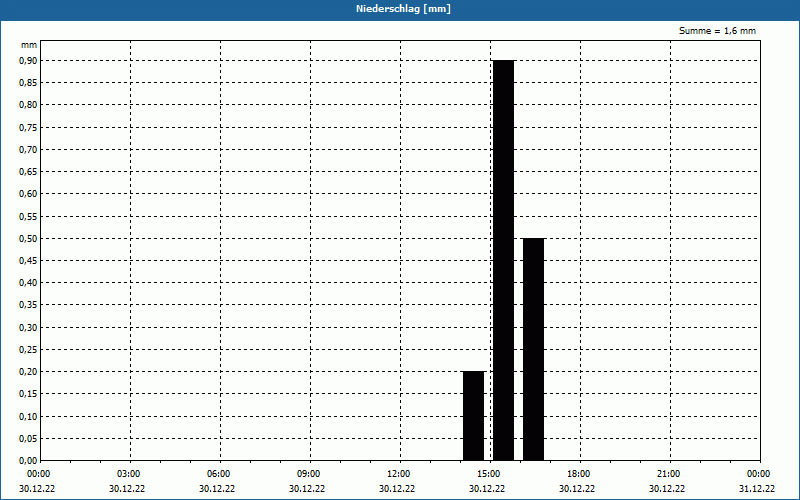
Task: Select the 'Summe = 1,6 mm' total label
Action: click(717, 31)
